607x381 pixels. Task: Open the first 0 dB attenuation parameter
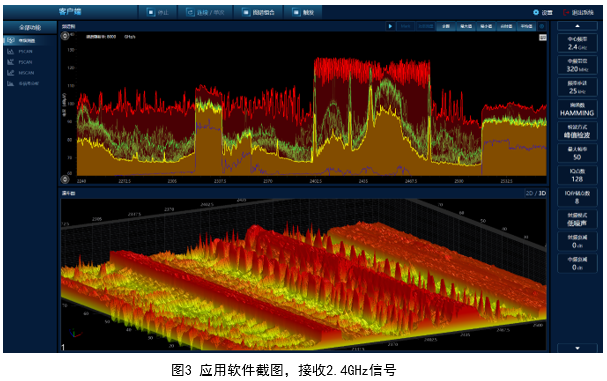577,242
